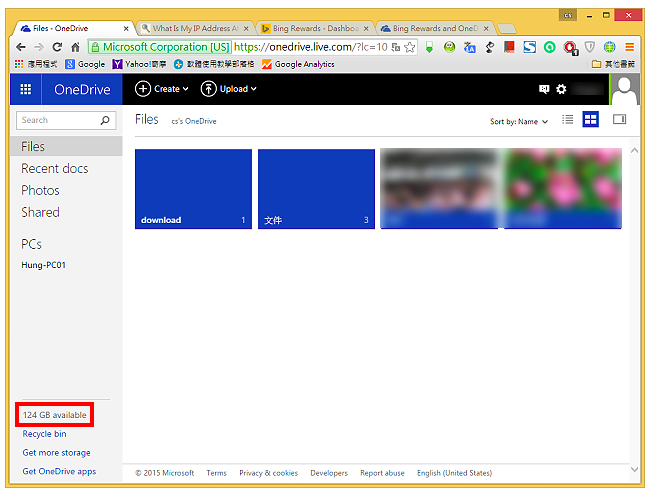Click the globe extension icon
The width and height of the screenshot is (648, 493).
(610, 47)
